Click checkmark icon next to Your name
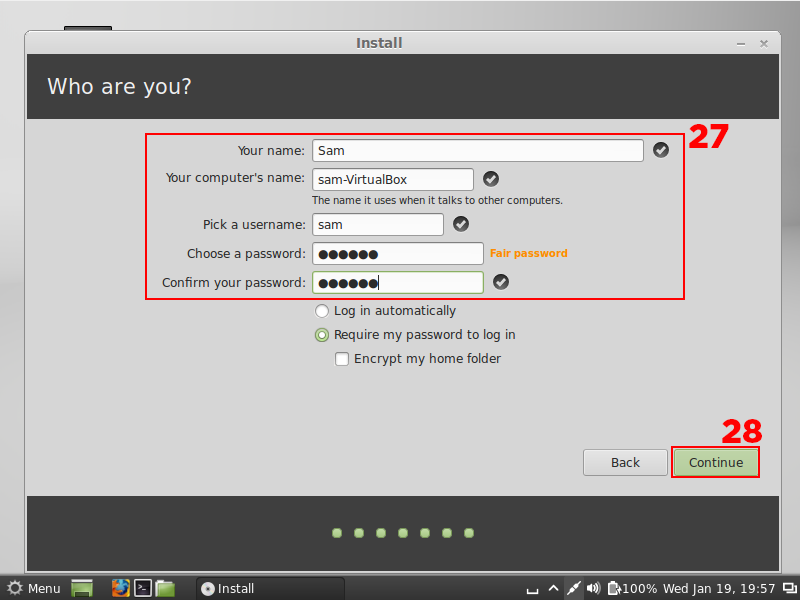 661,150
